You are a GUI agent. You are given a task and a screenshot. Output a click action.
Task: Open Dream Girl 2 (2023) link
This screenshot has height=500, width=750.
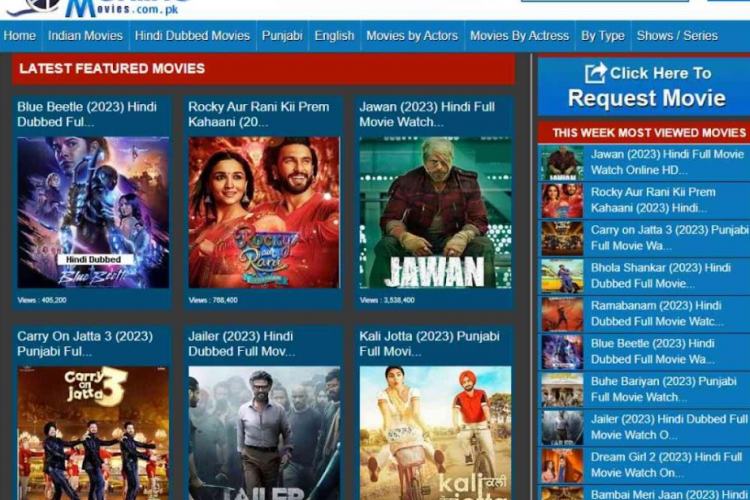pos(667,465)
